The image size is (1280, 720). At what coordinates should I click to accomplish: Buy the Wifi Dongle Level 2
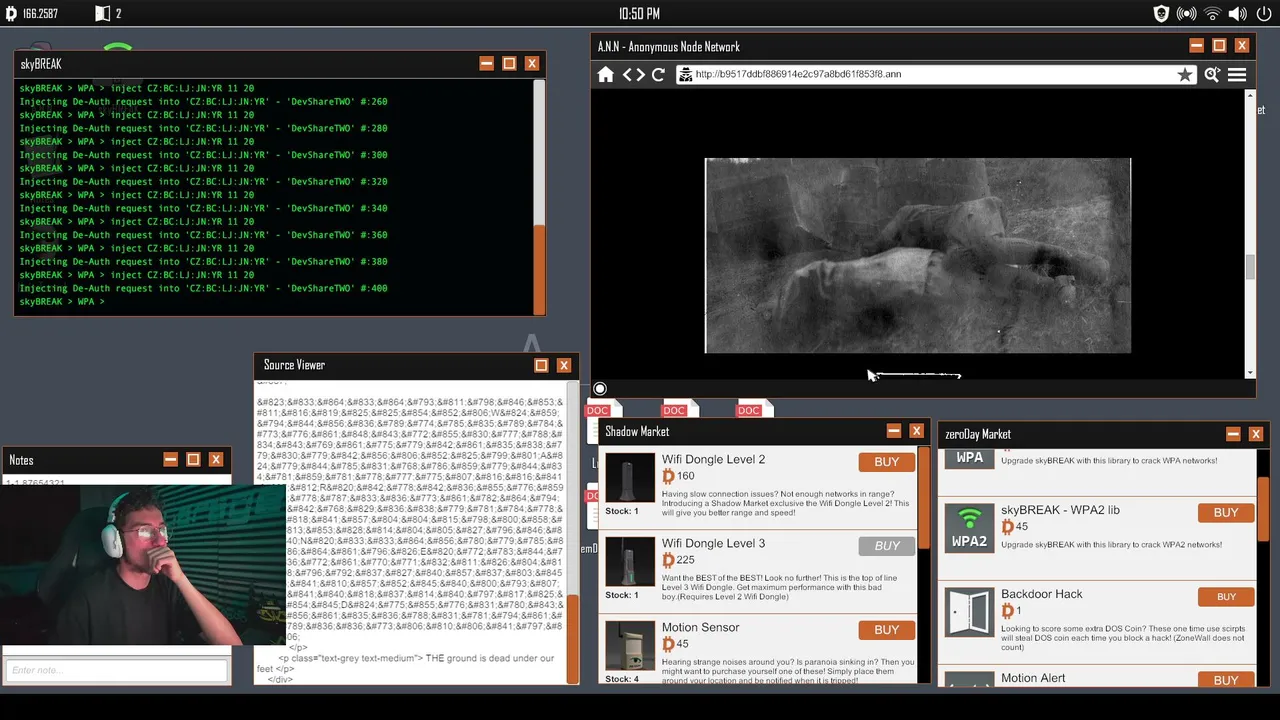(x=886, y=462)
